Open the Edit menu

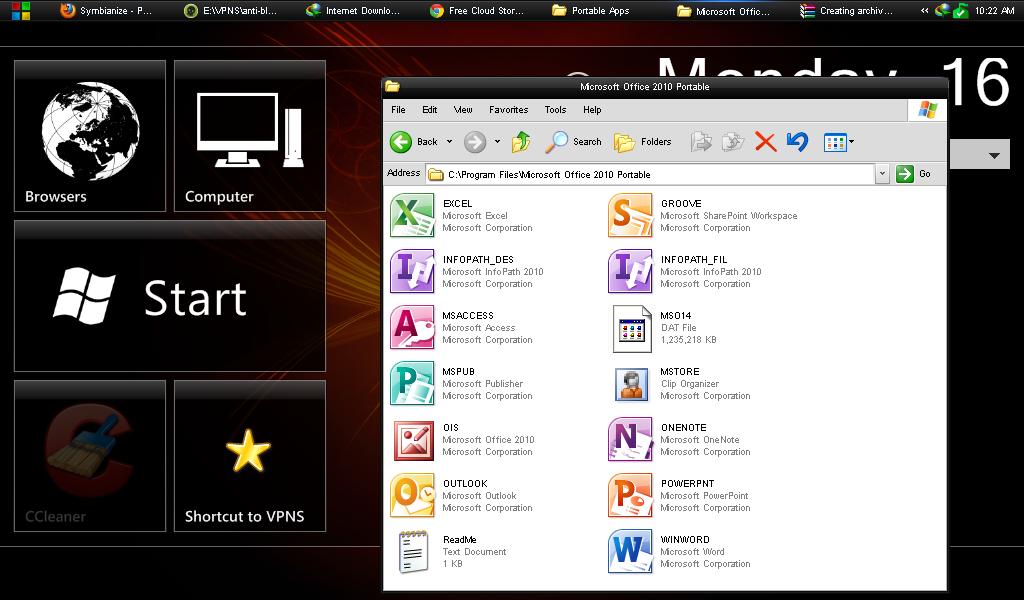click(430, 110)
